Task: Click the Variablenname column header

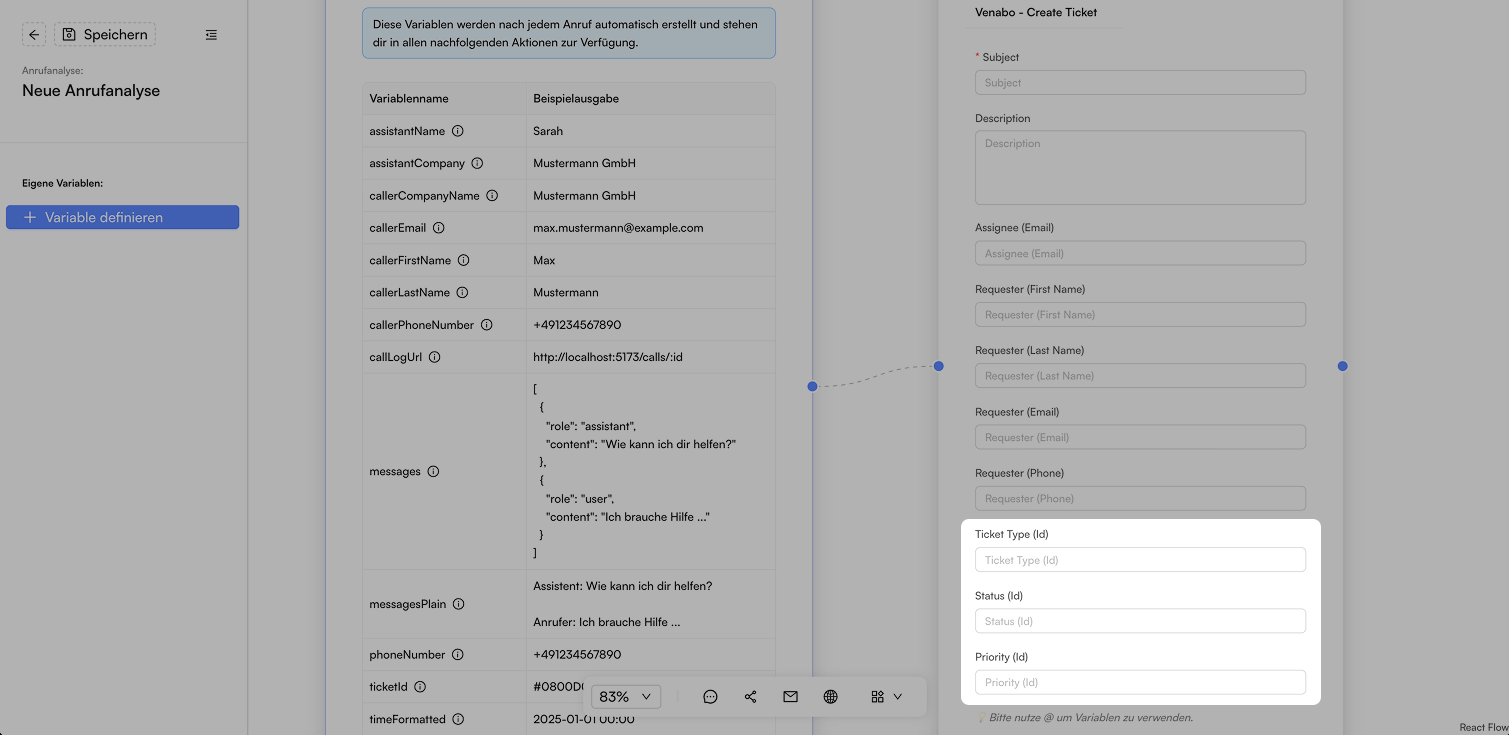Action: 409,99
